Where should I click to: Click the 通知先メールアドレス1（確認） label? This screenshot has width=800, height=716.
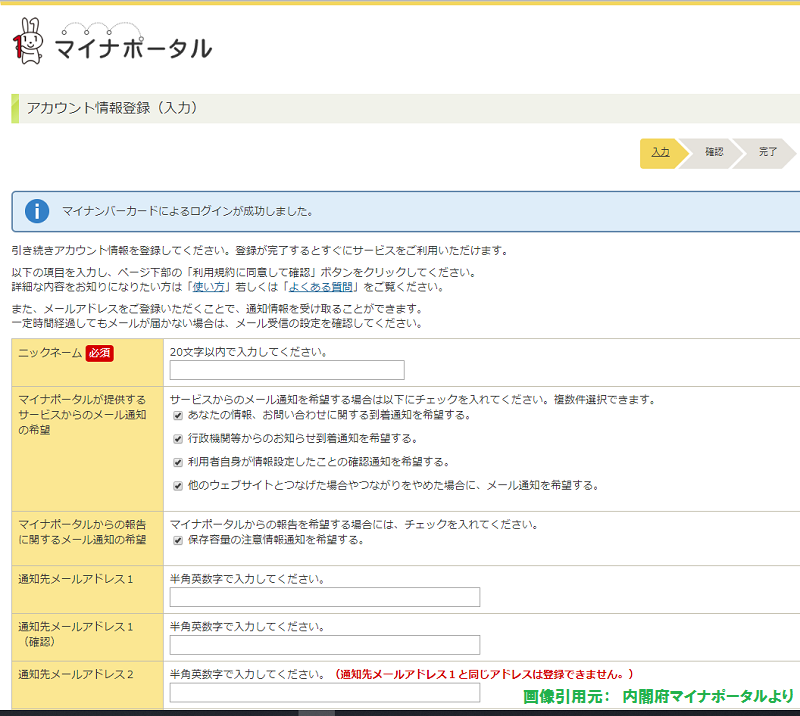coord(76,634)
